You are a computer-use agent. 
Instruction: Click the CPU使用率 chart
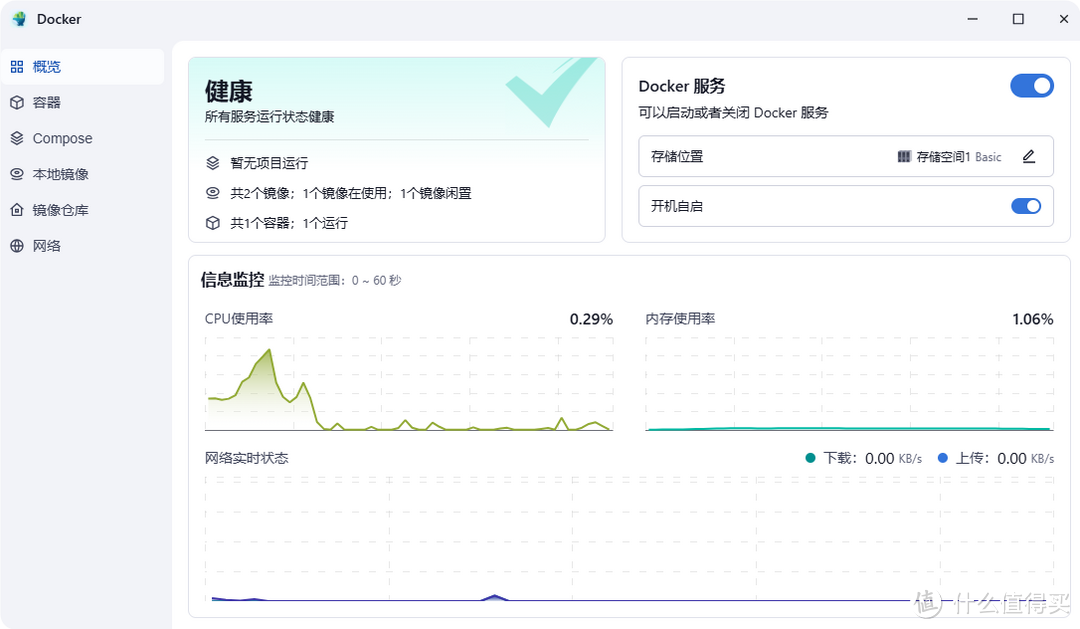(x=408, y=384)
